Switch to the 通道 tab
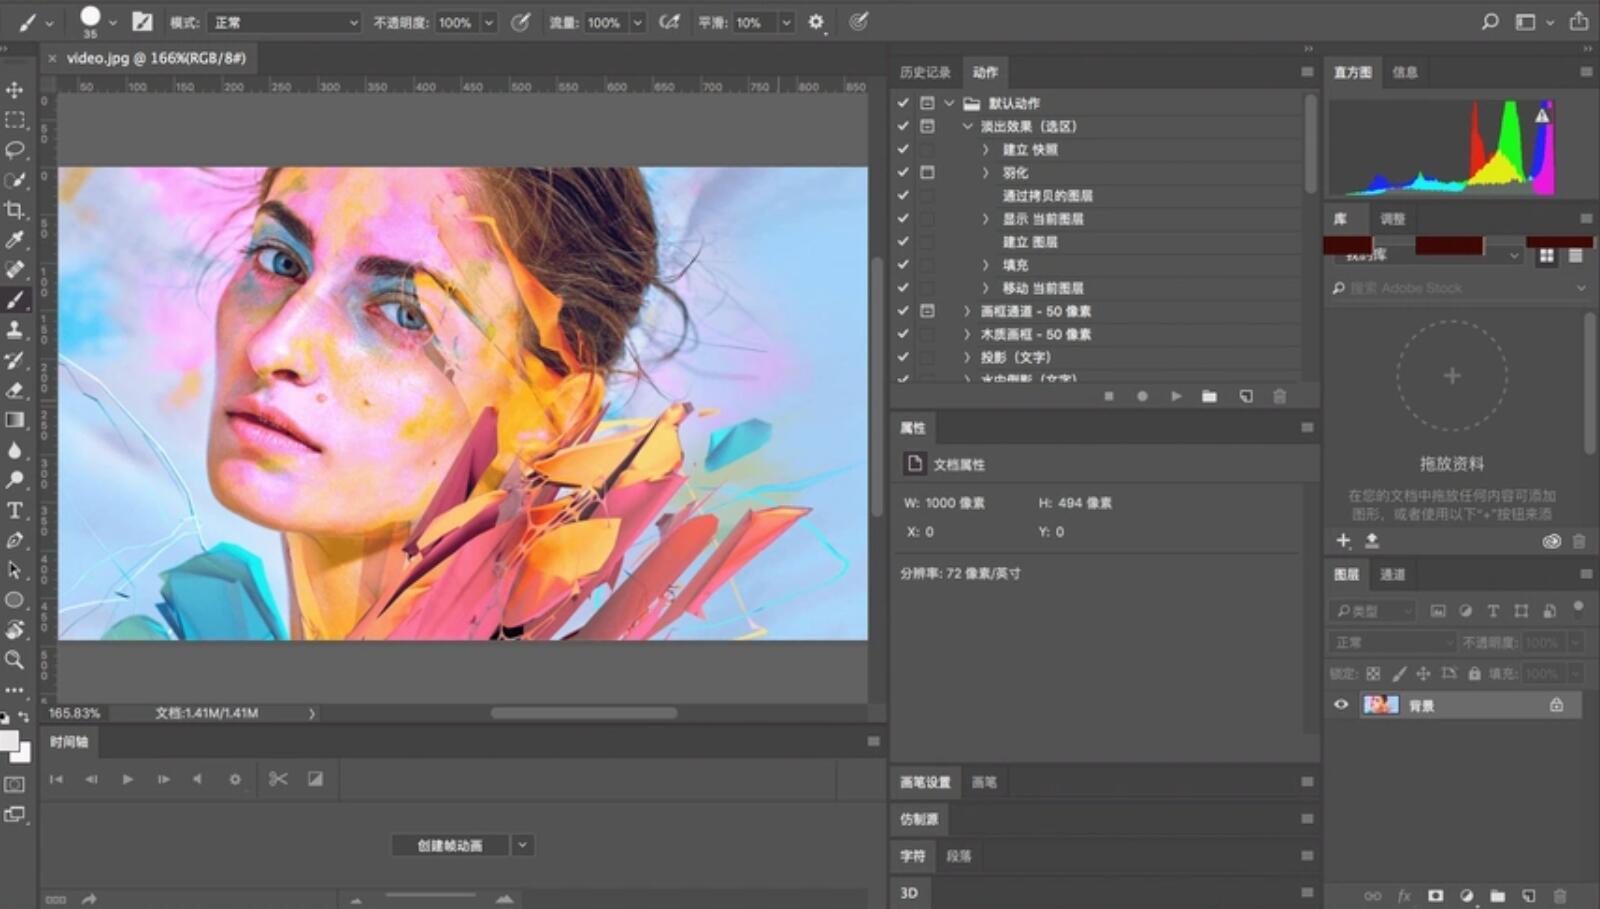The image size is (1600, 909). click(x=1392, y=574)
